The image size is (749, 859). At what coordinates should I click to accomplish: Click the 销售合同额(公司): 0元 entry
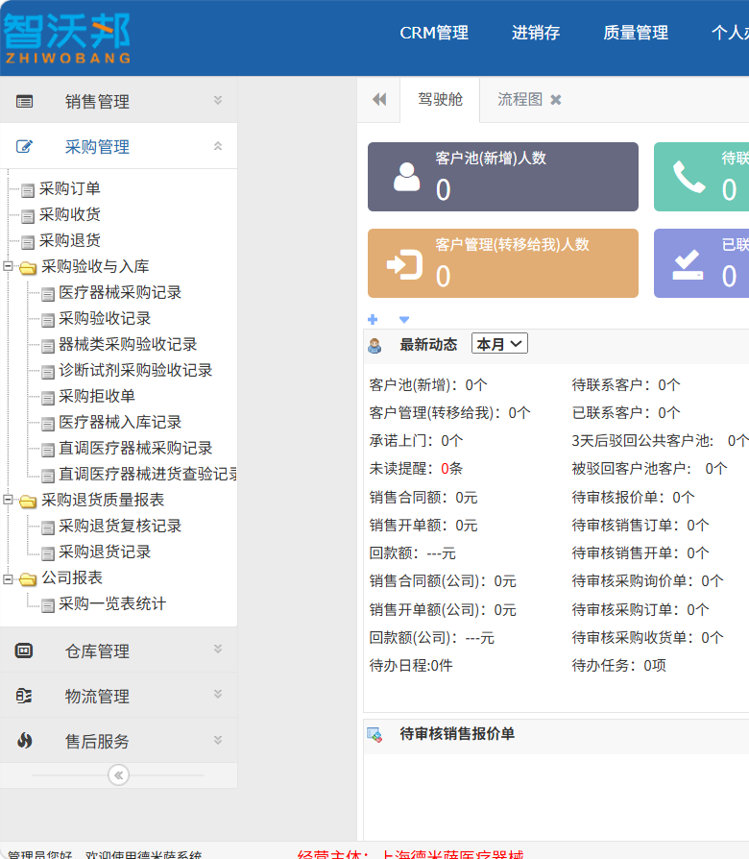(443, 581)
